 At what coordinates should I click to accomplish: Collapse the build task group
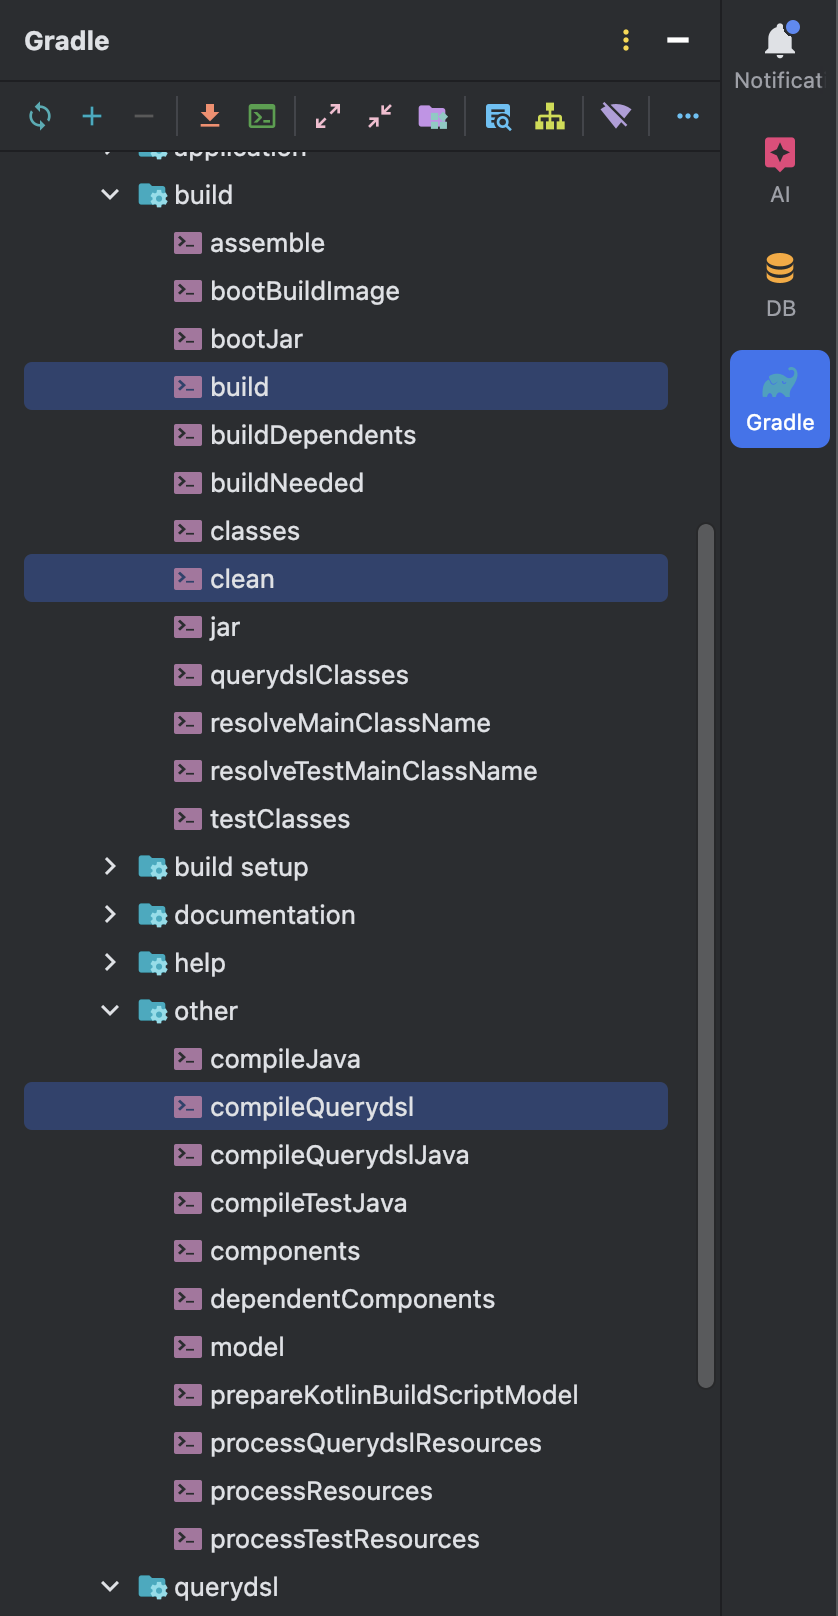[110, 194]
